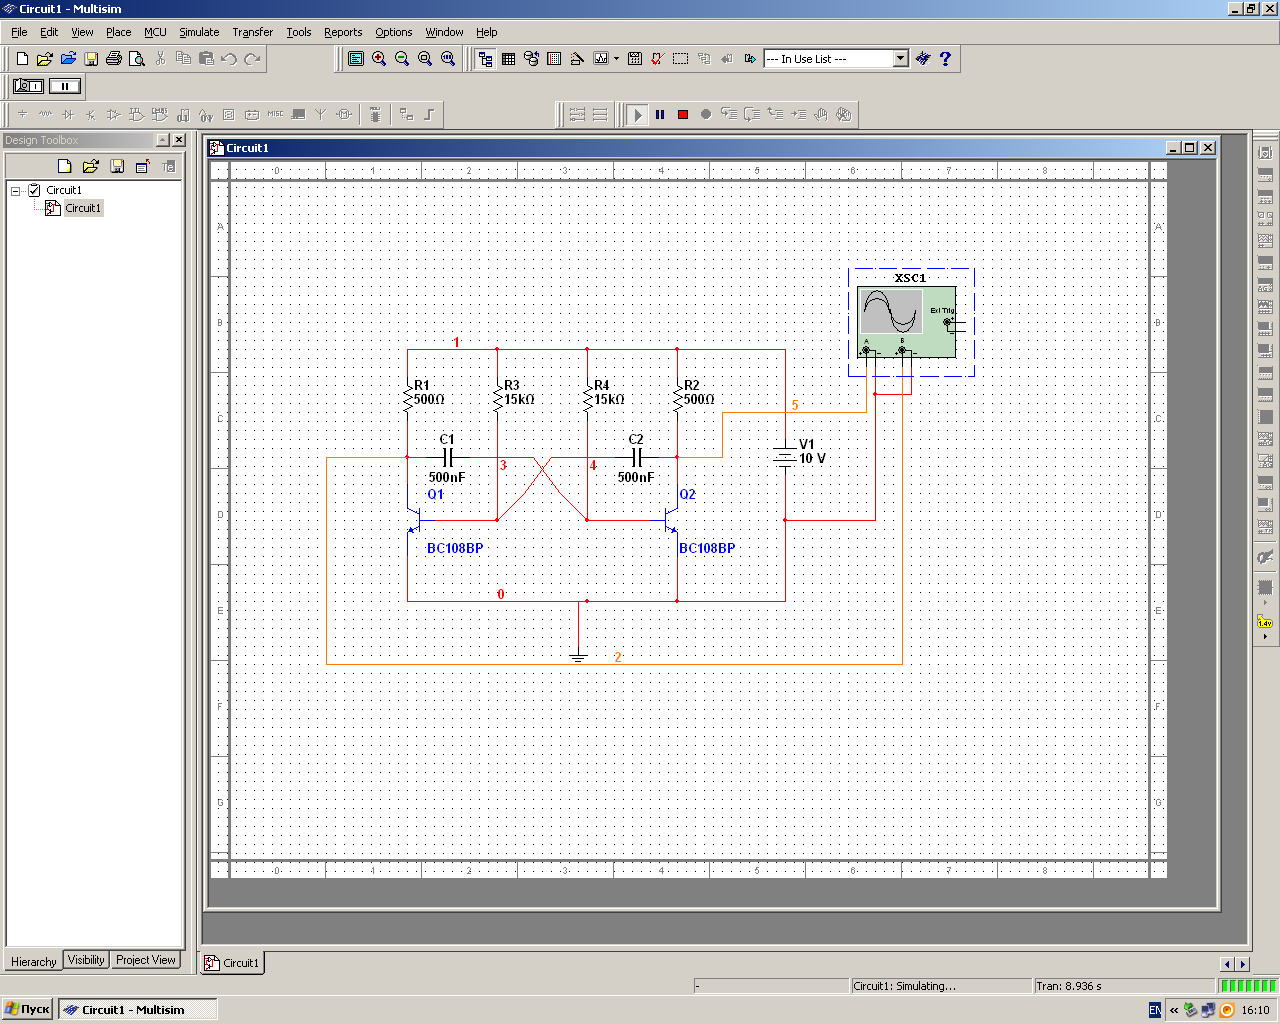Click the Print icon in toolbar

coord(114,59)
